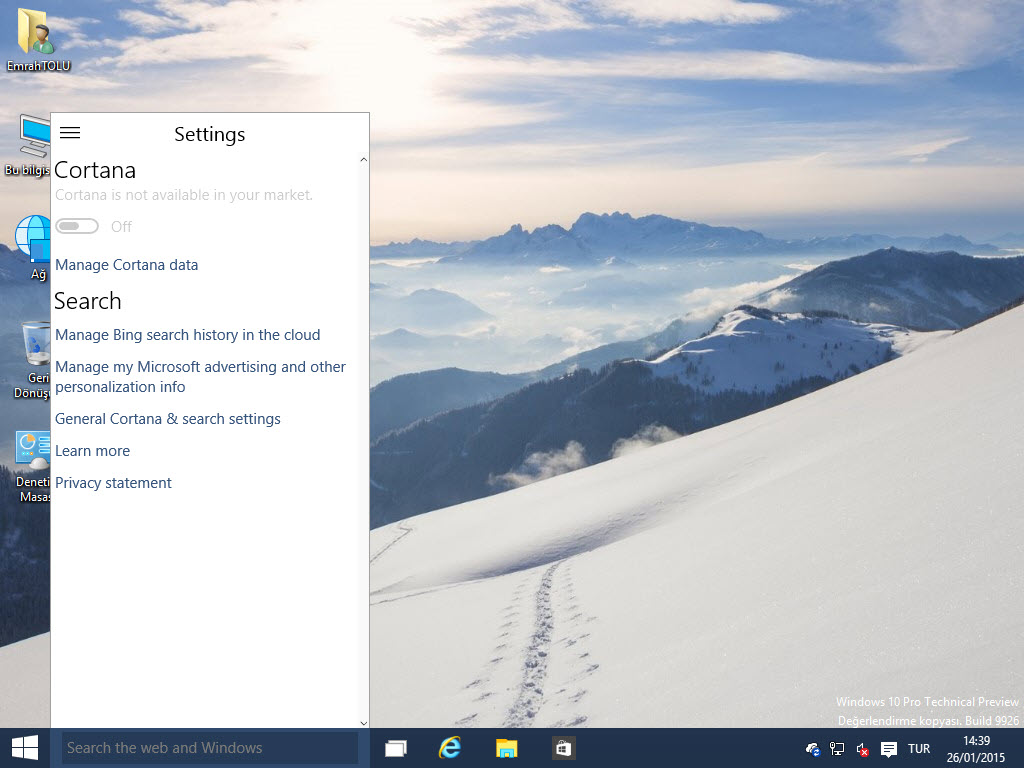Click the network status tray icon
The width and height of the screenshot is (1024, 768).
[837, 749]
